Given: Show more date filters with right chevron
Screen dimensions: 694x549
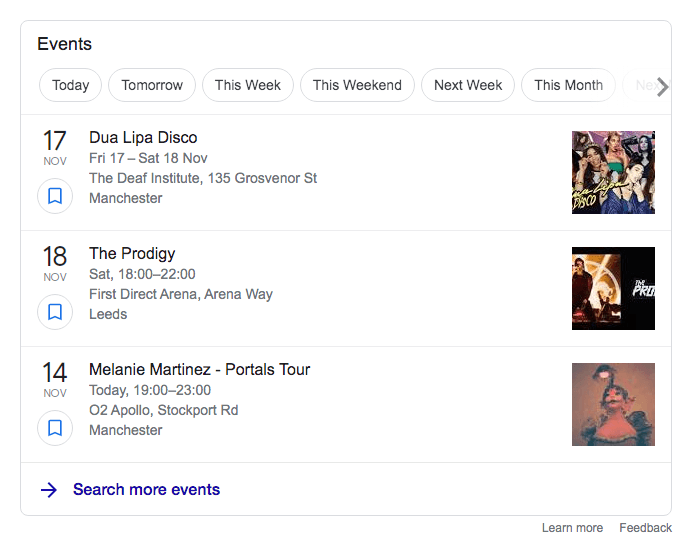Looking at the screenshot, I should coord(662,87).
